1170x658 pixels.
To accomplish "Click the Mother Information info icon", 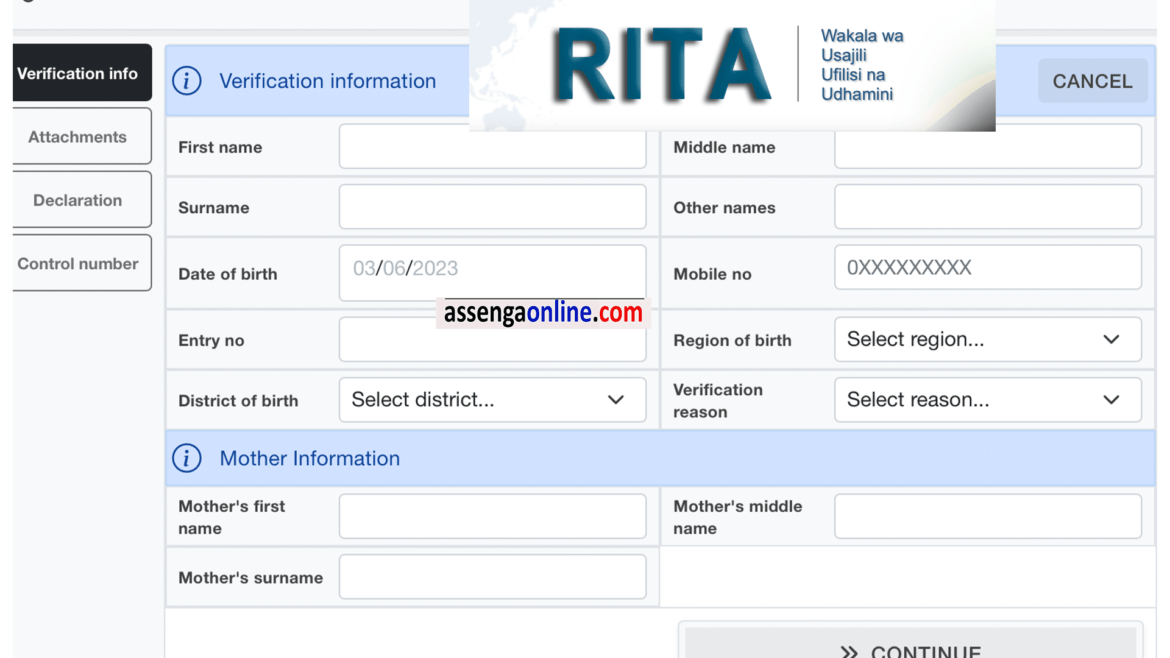I will [x=187, y=458].
